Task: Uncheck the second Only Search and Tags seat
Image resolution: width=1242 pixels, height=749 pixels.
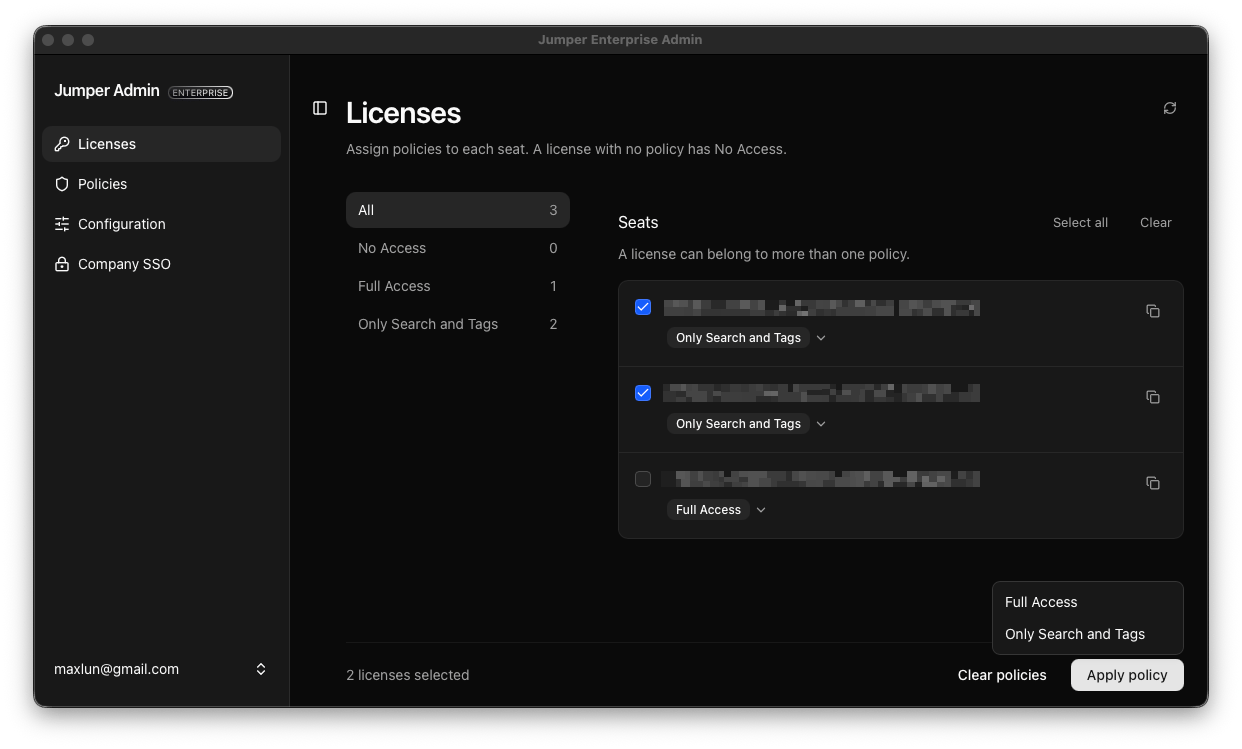Action: pyautogui.click(x=643, y=393)
